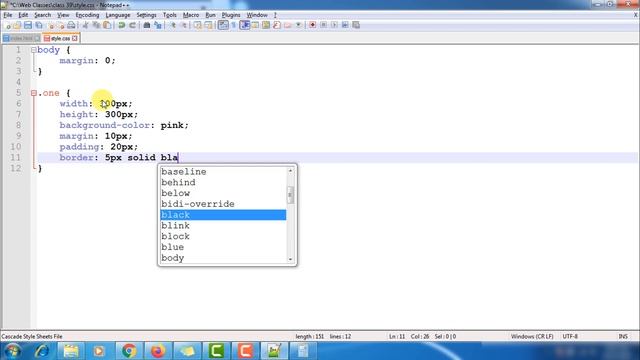Click the Close All toolbar icon
The width and height of the screenshot is (640, 360).
point(61,25)
